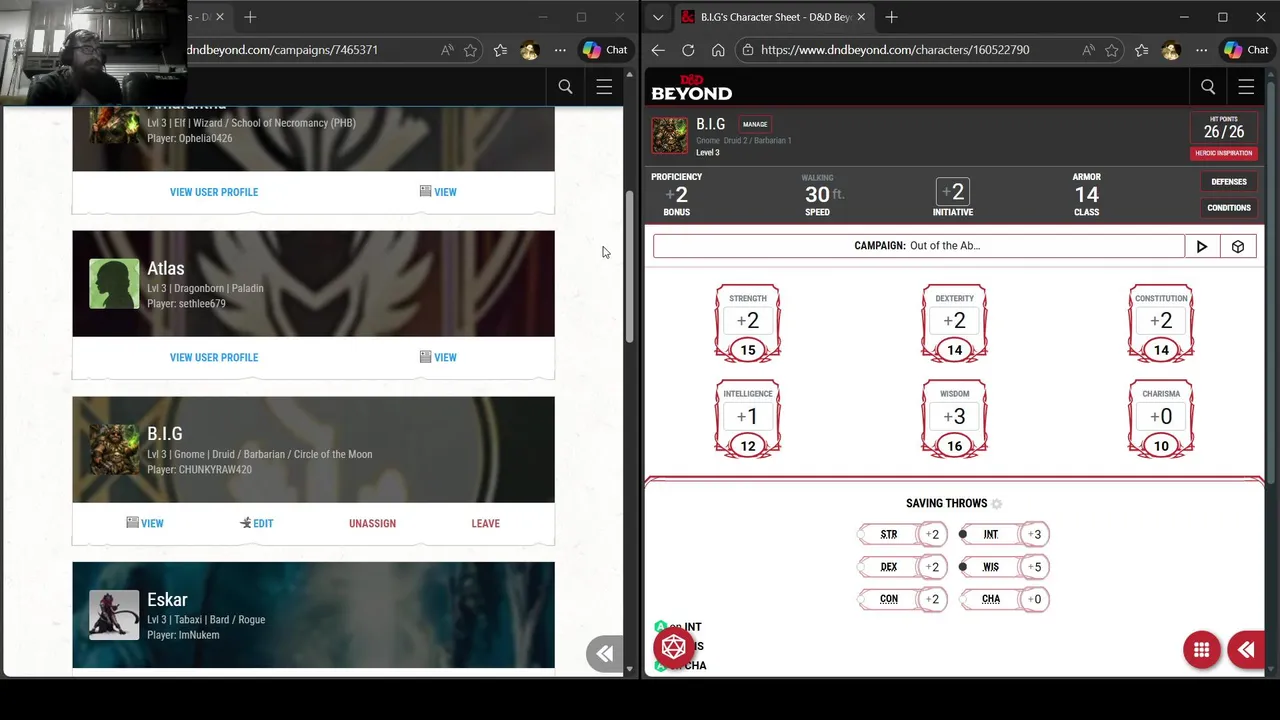Roll the Wisdom +3 ability check

[x=955, y=417]
